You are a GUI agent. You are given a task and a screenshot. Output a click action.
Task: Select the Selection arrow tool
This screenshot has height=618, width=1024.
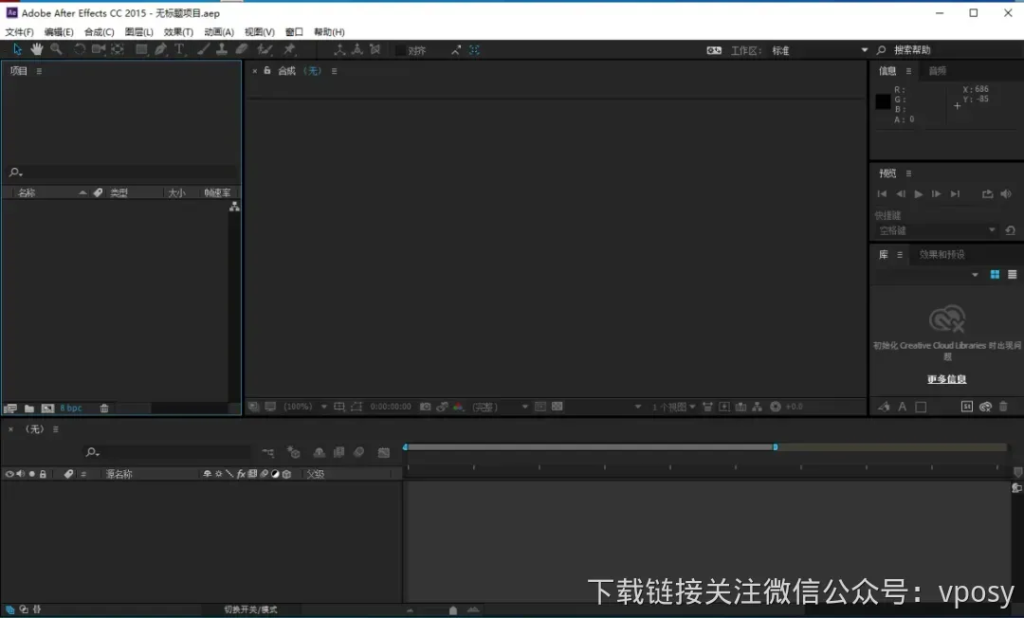[x=18, y=50]
